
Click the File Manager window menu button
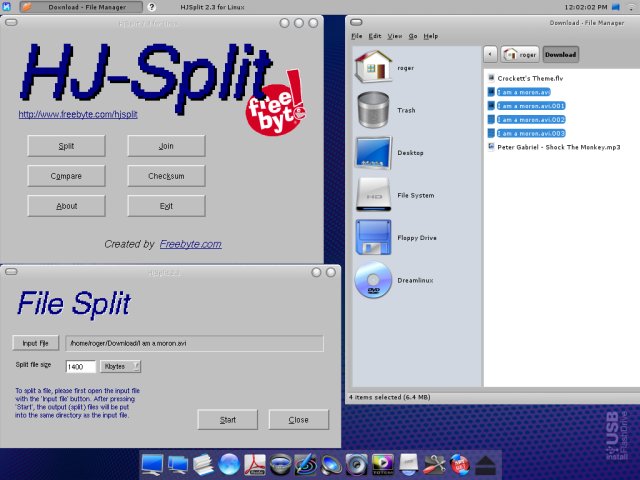pyautogui.click(x=356, y=22)
